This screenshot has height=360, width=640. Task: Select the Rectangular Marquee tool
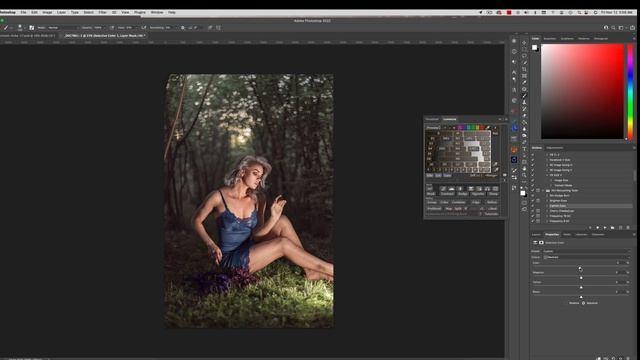[524, 49]
